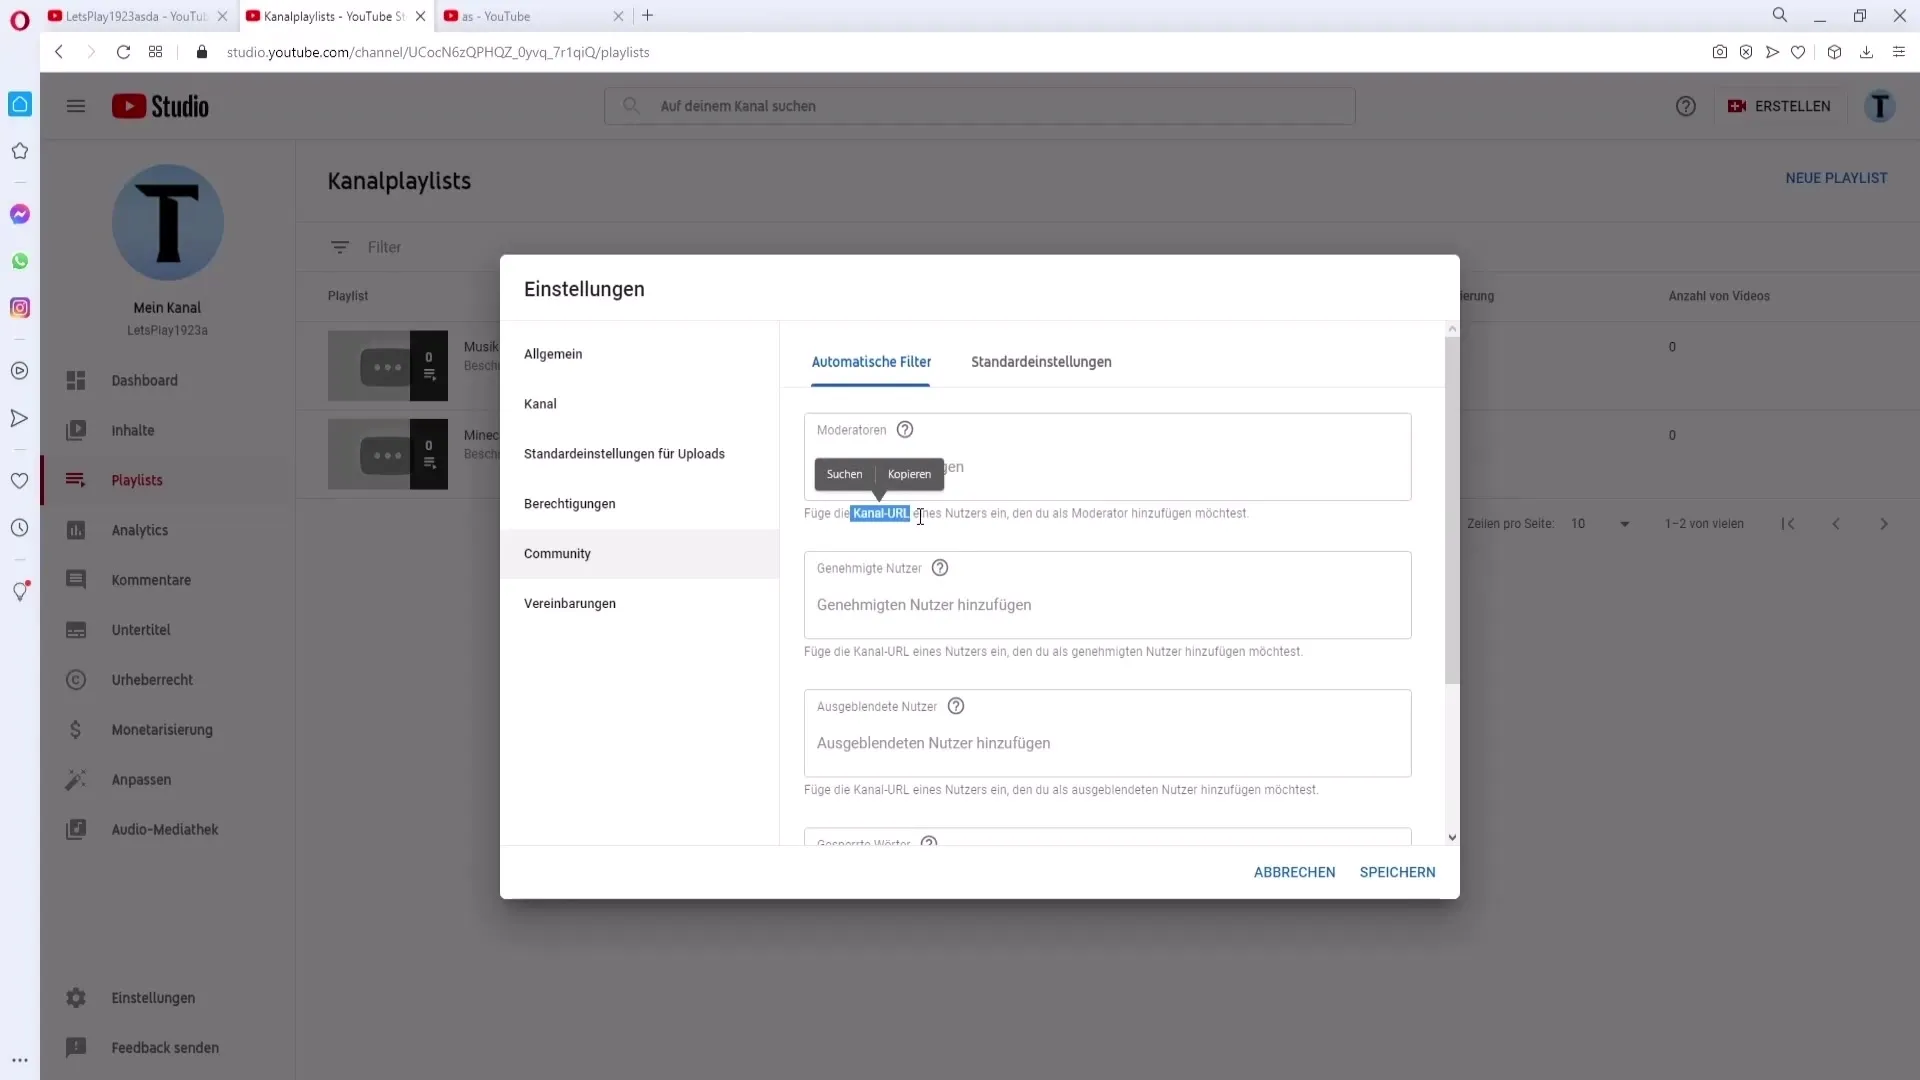Viewport: 1920px width, 1080px height.
Task: Switch to the Standardeinstellungen tab
Action: (x=1041, y=362)
